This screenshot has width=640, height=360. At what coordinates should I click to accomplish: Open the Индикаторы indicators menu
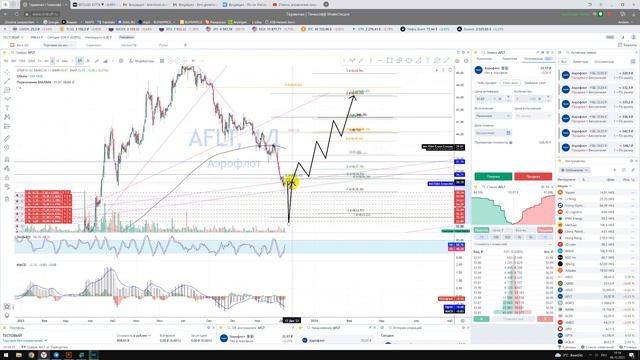click(142, 61)
